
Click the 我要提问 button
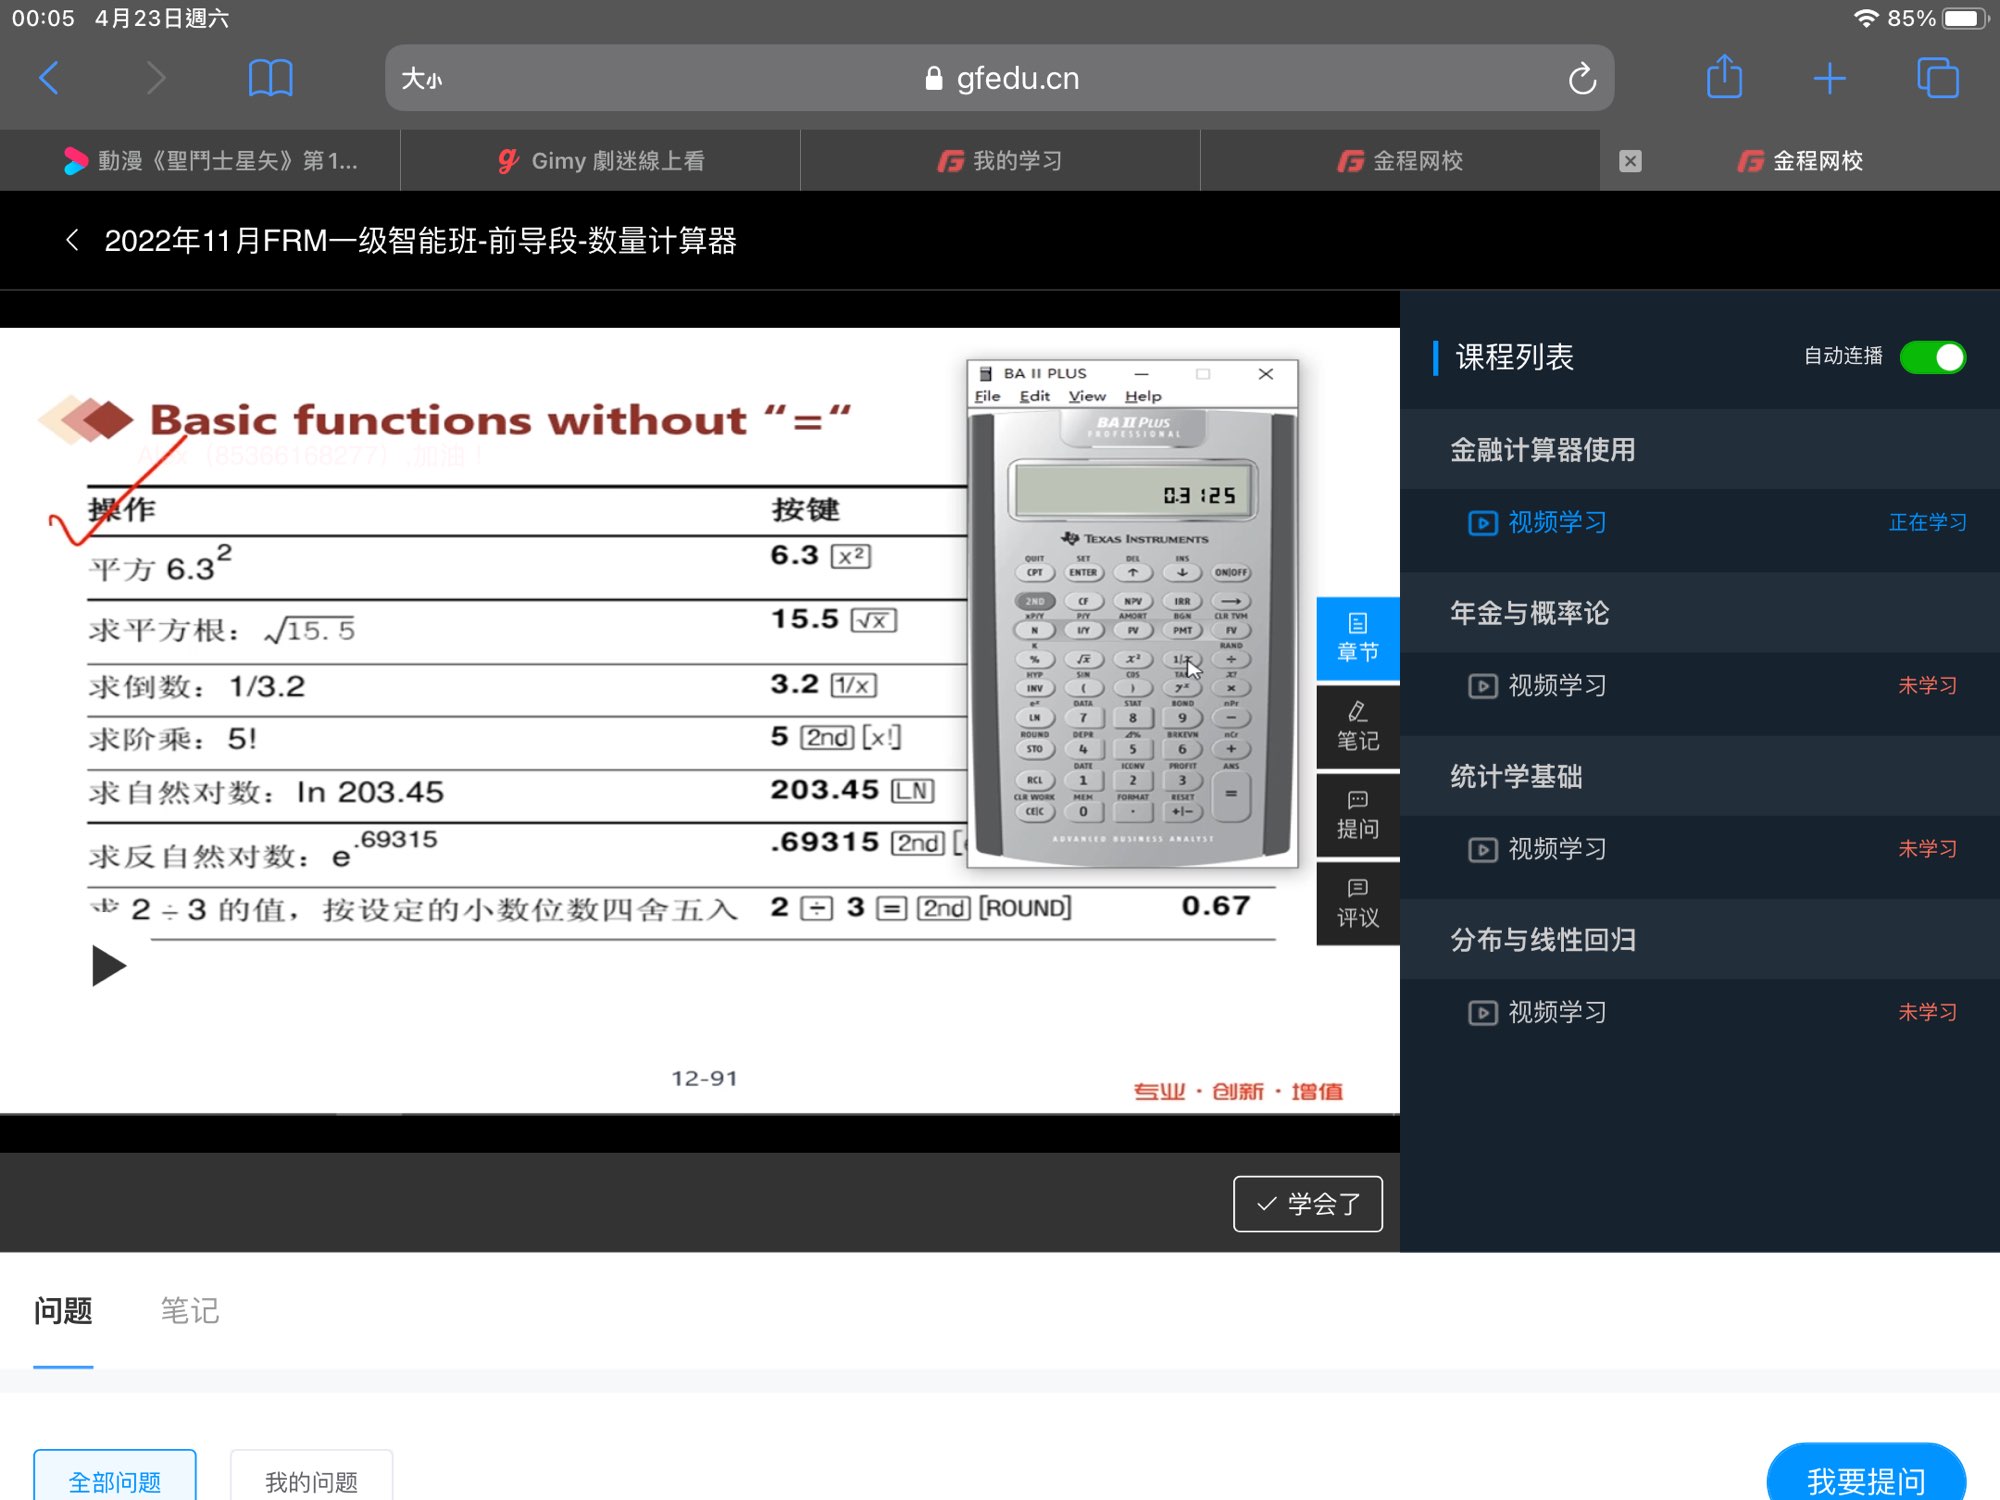click(x=1865, y=1480)
